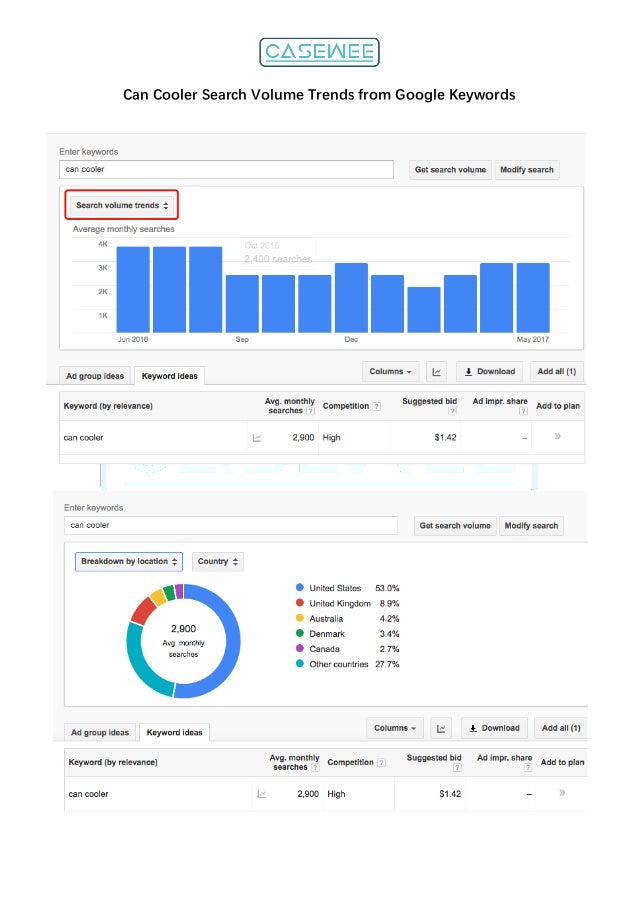
Task: Click the chart view icon in lower toolbar
Action: point(441,729)
